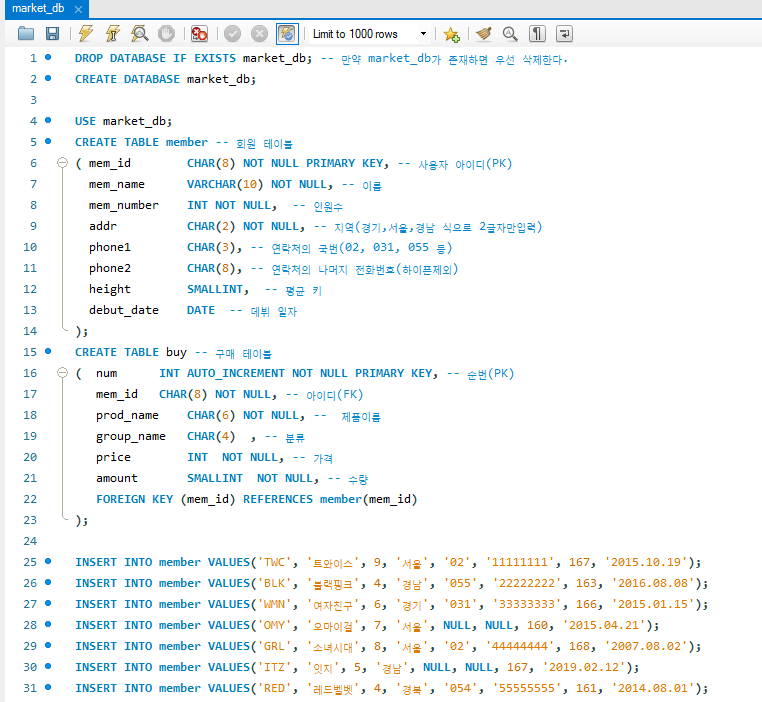Click FOREIGN KEY keyword on line 22
The height and width of the screenshot is (702, 762).
[134, 499]
